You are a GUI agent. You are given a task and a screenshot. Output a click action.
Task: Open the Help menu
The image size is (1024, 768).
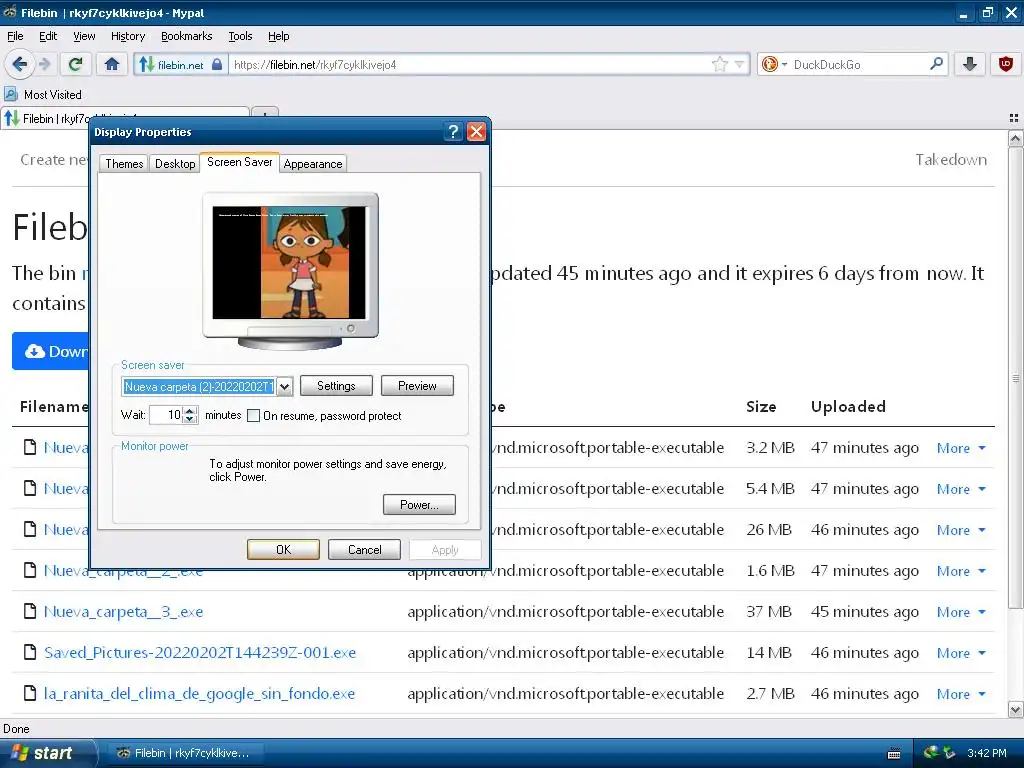click(278, 36)
